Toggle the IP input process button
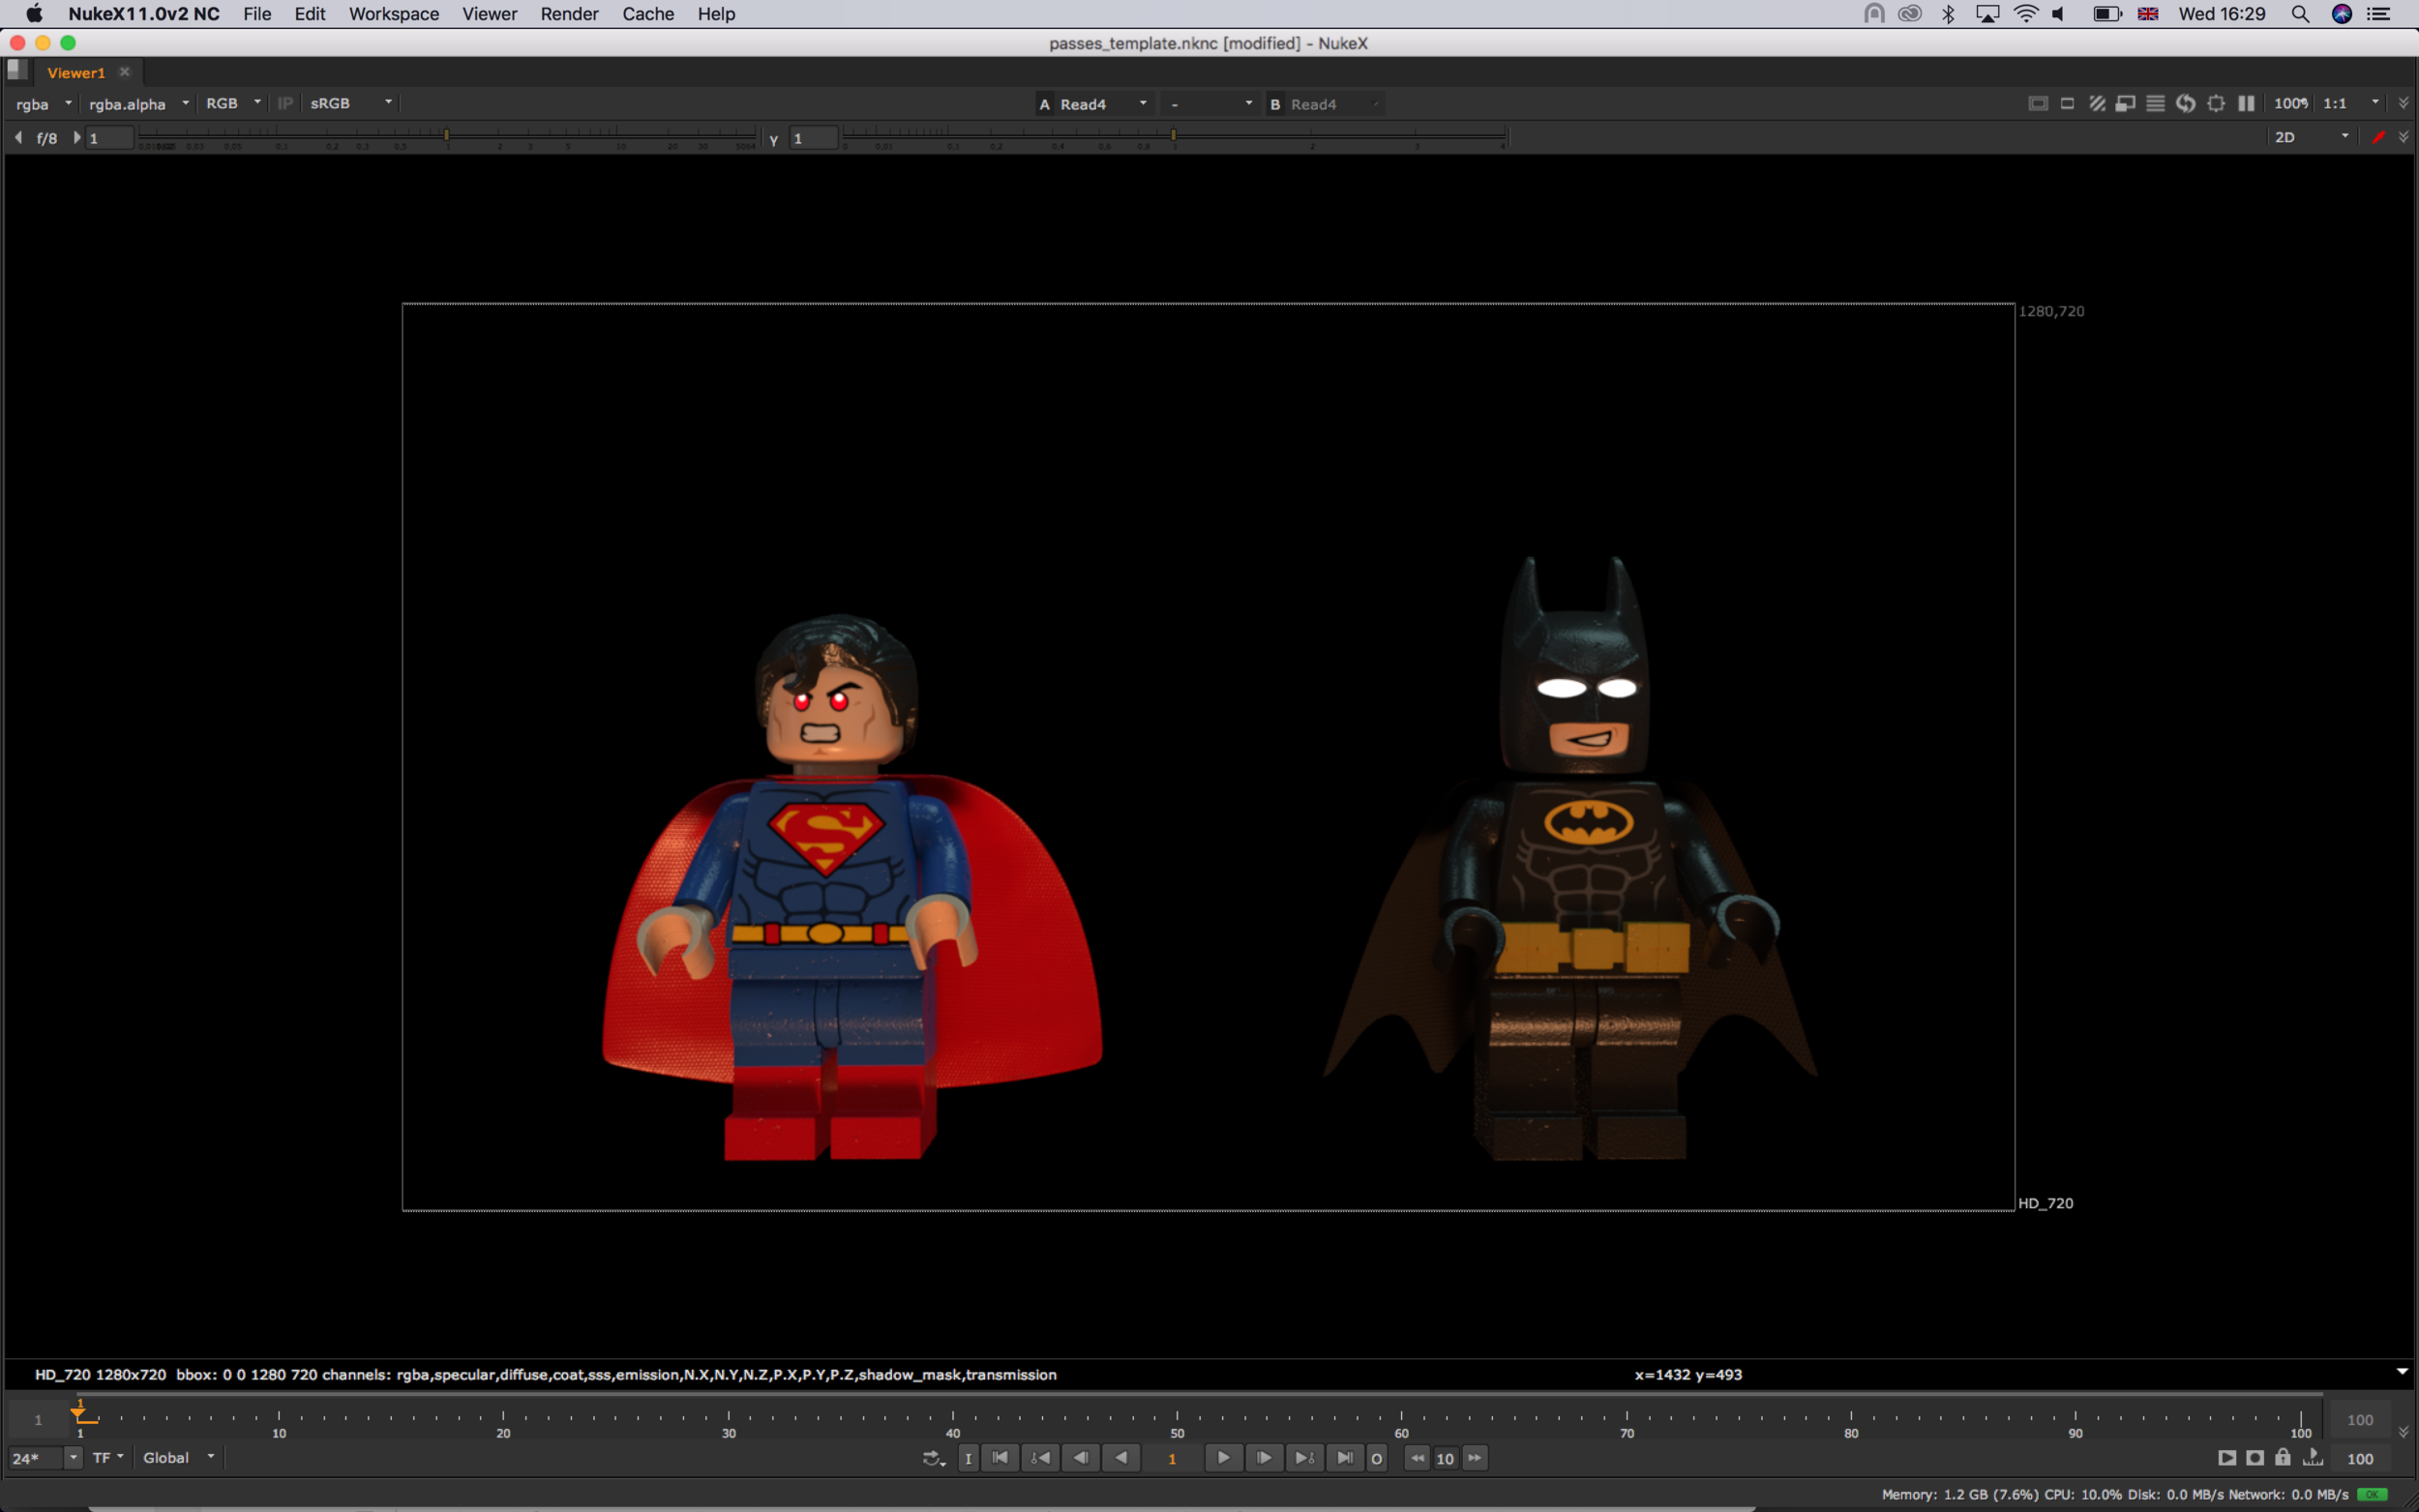Image resolution: width=2419 pixels, height=1512 pixels. (x=285, y=104)
